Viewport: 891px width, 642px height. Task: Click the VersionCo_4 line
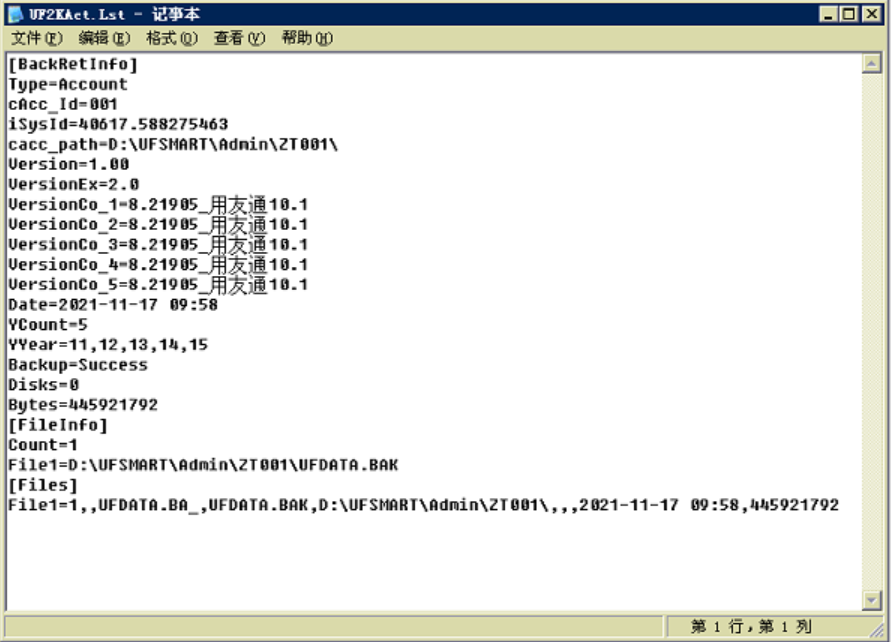158,265
